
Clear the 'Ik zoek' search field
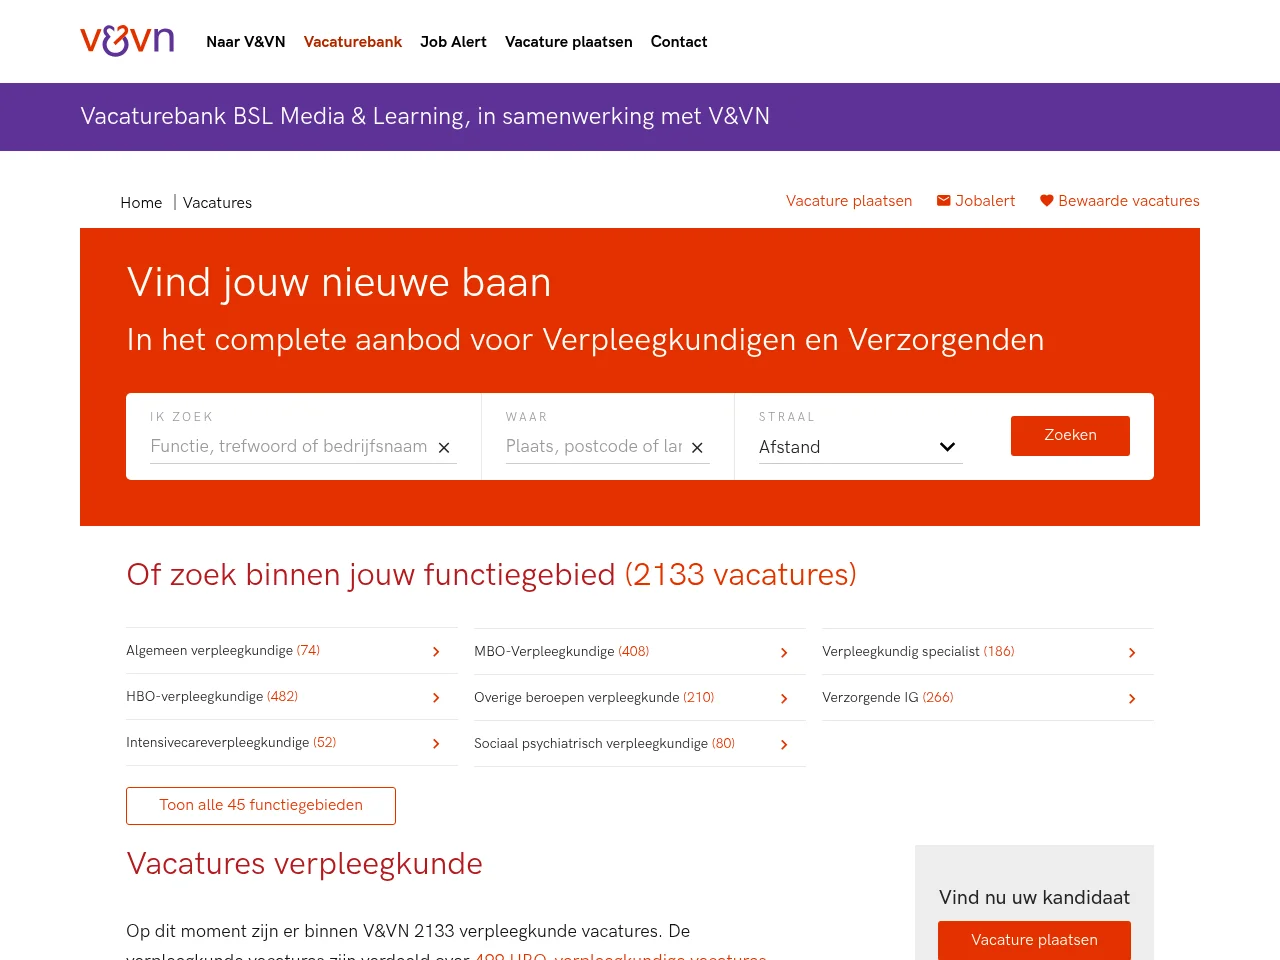click(x=444, y=448)
